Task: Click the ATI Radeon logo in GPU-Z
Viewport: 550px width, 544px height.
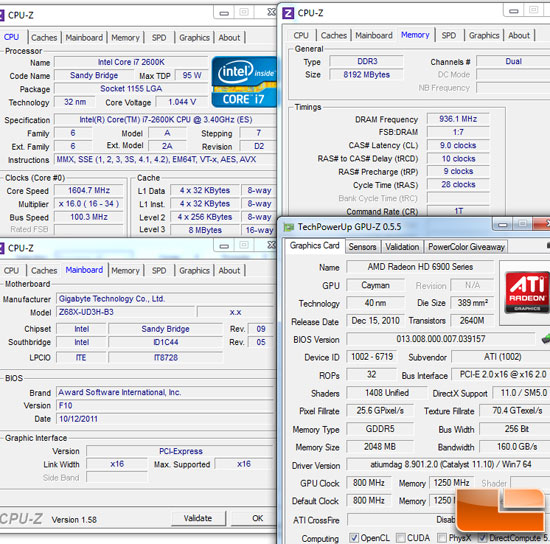Action: (527, 293)
